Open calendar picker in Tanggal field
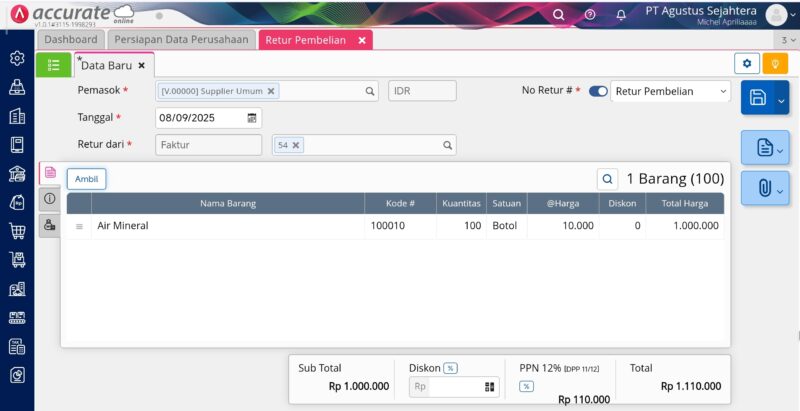The height and width of the screenshot is (411, 800). coord(252,118)
